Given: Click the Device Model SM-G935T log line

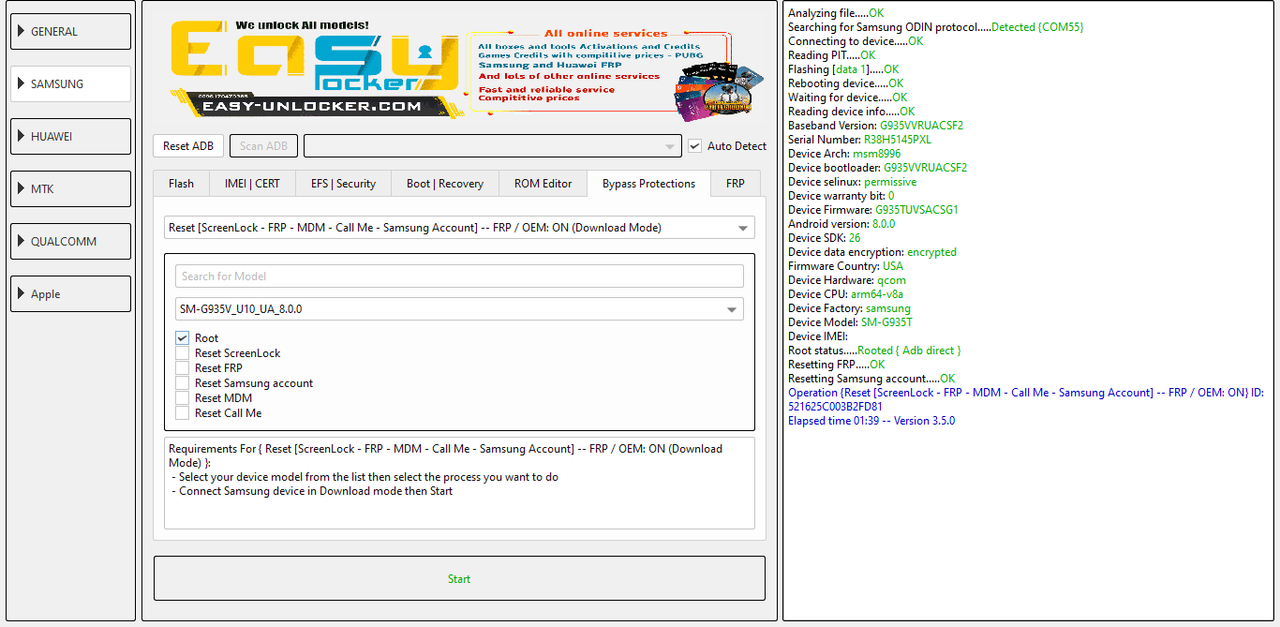Looking at the screenshot, I should pos(850,323).
